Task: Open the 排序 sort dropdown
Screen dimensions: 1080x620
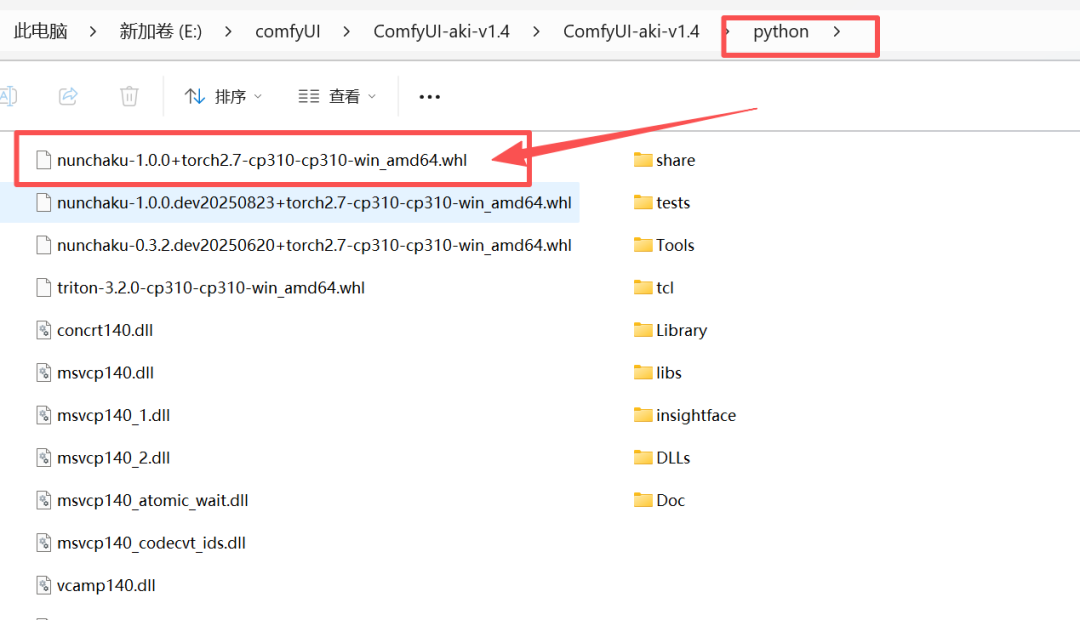Action: click(x=223, y=96)
